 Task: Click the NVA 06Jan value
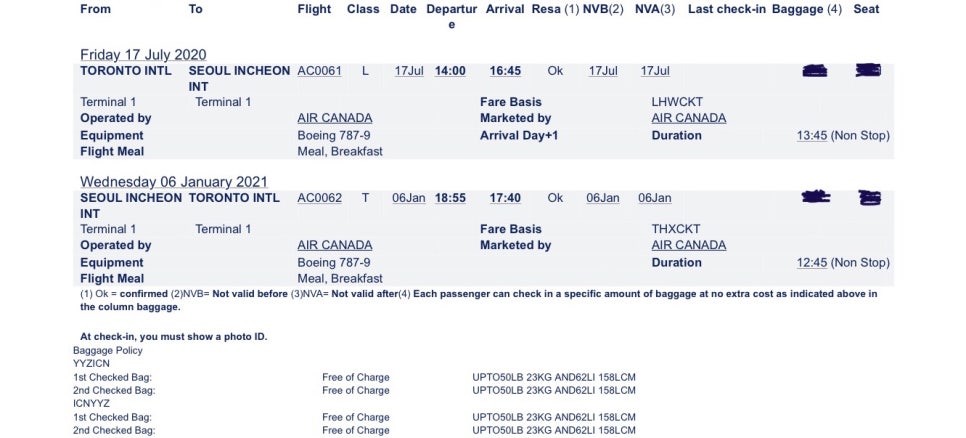pos(655,198)
